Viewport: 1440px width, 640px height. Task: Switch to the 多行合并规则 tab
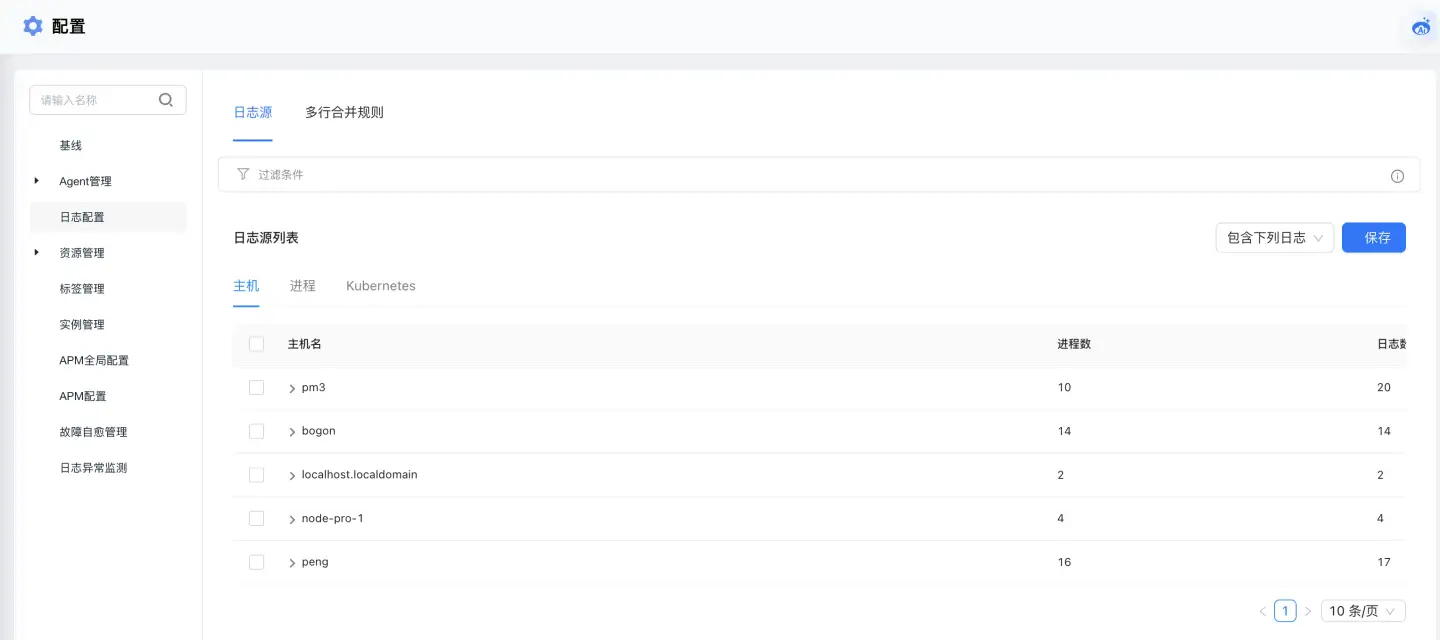tap(344, 113)
